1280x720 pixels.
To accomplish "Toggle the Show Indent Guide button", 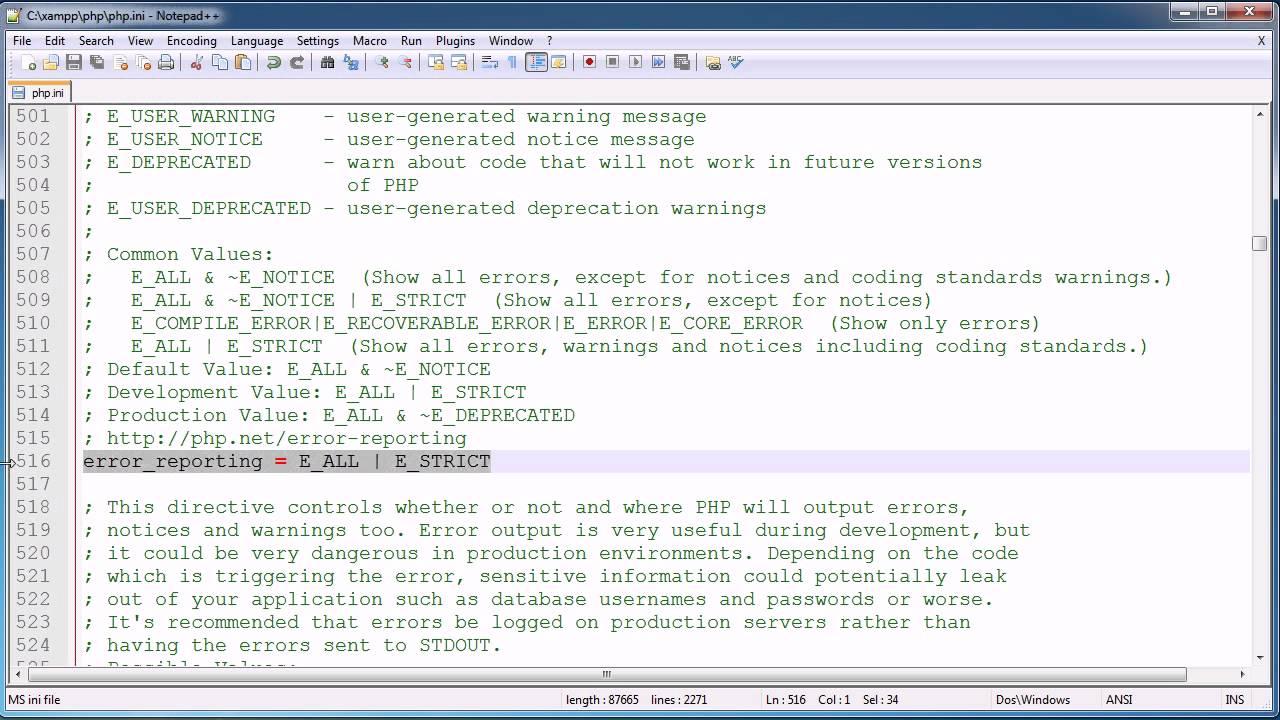I will [536, 62].
